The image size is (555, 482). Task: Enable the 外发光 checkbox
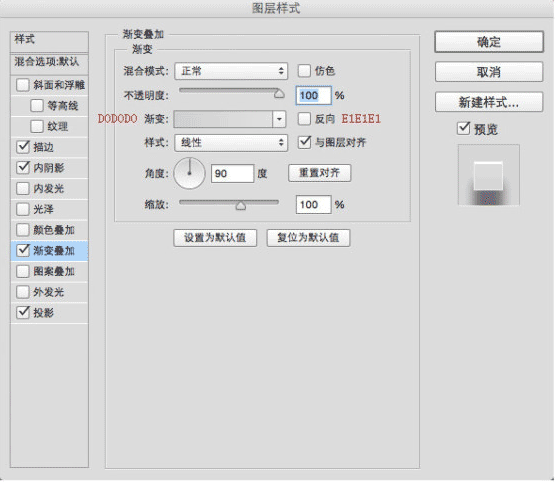coord(23,292)
